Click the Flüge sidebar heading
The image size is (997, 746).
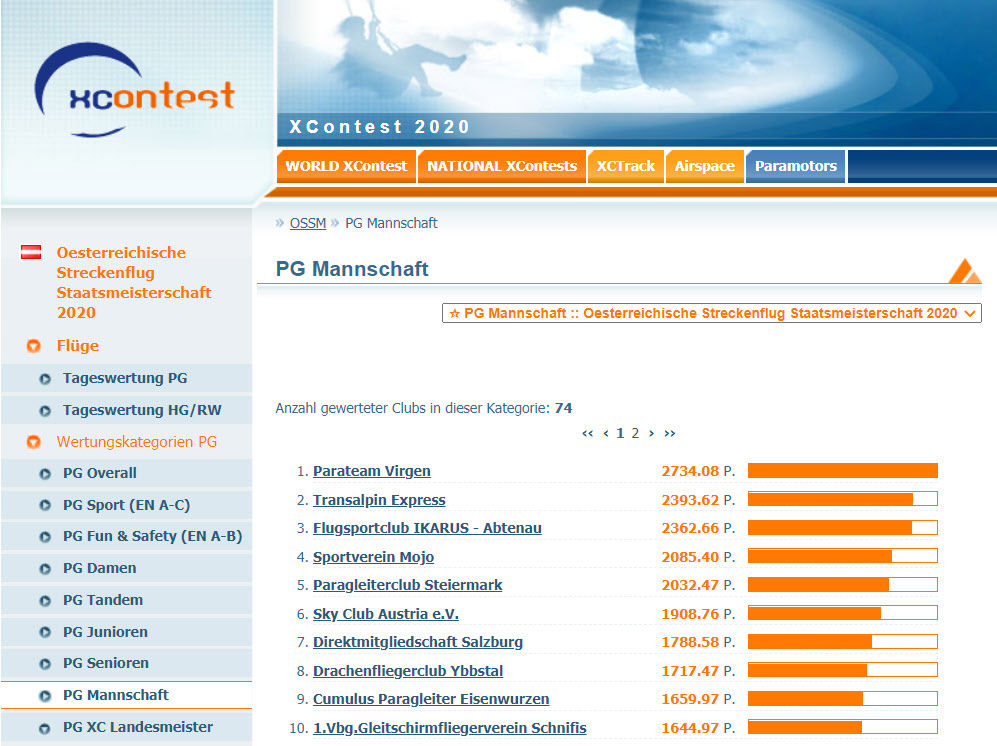click(78, 346)
